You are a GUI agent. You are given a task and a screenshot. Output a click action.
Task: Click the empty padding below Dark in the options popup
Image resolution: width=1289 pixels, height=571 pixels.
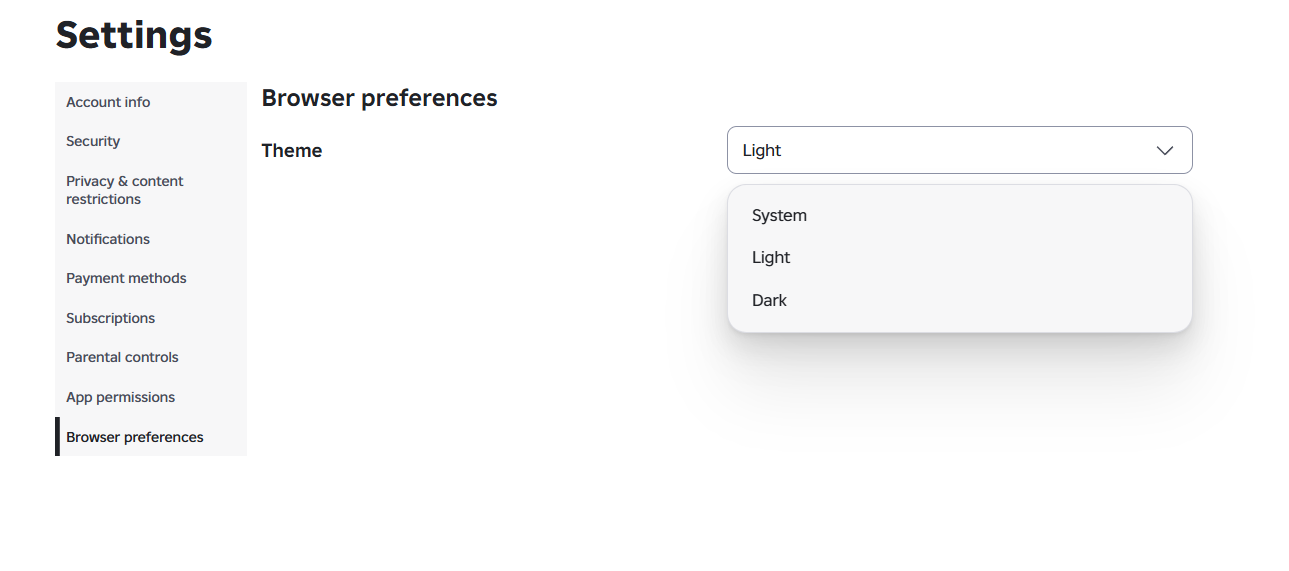pos(959,326)
